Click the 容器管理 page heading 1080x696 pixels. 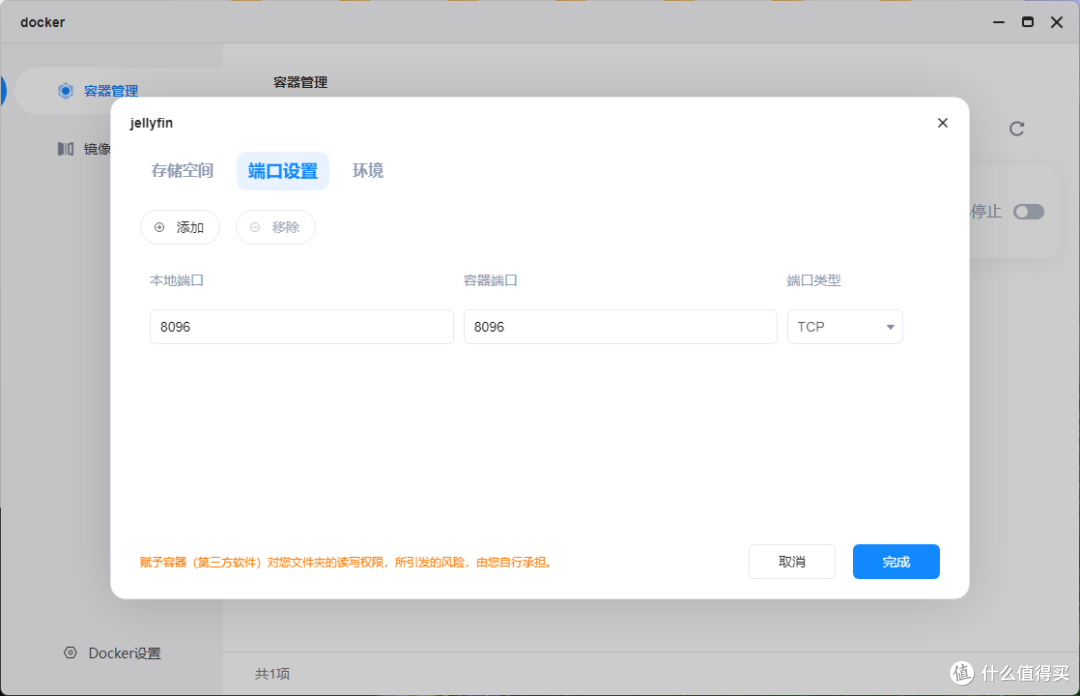300,83
